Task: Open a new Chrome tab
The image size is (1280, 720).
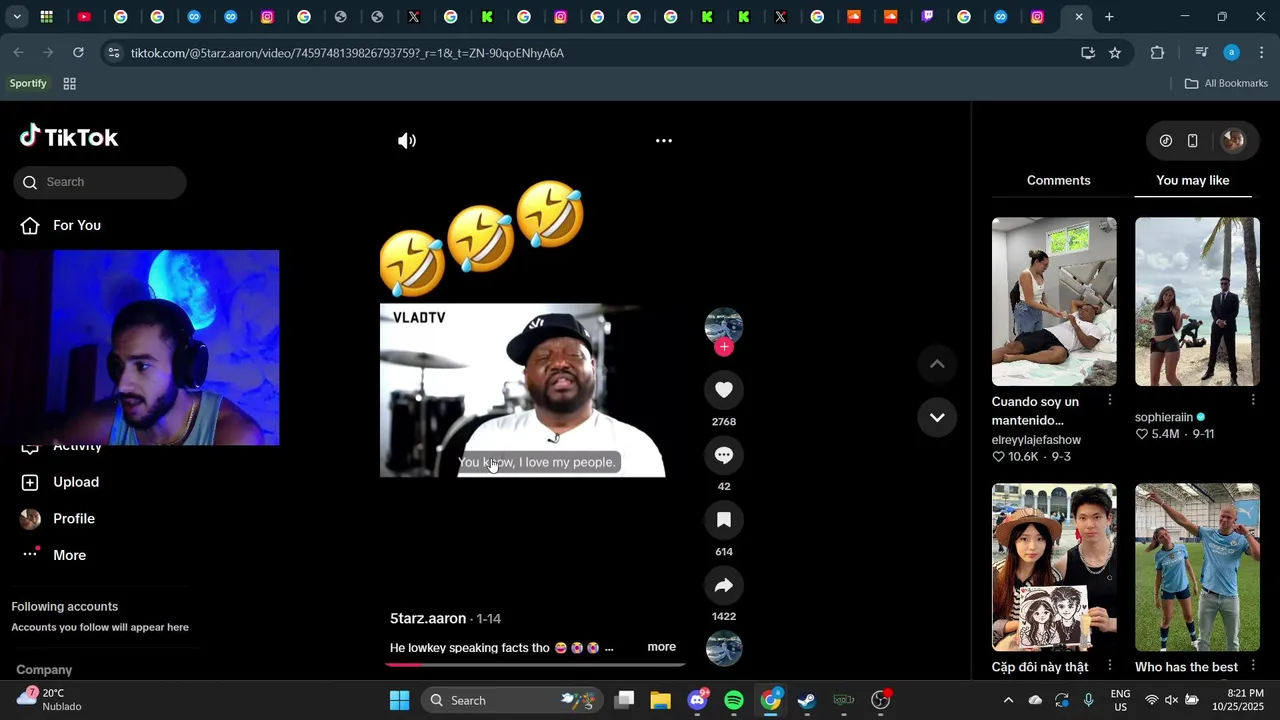Action: (x=1109, y=17)
